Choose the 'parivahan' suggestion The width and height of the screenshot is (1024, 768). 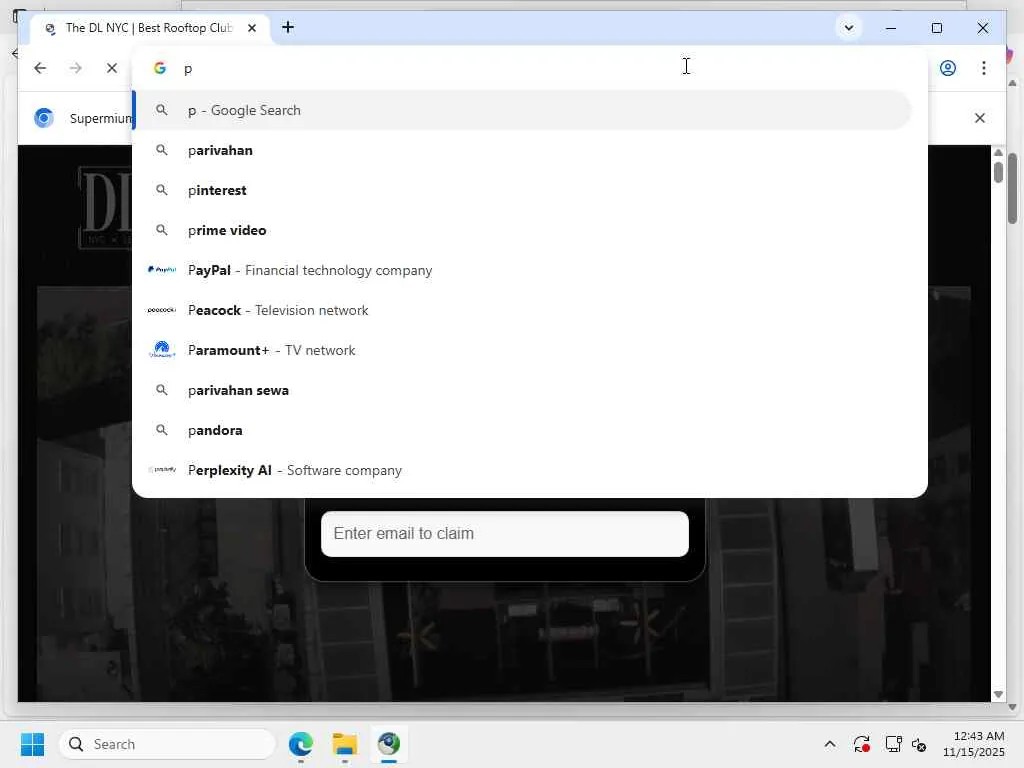point(522,150)
